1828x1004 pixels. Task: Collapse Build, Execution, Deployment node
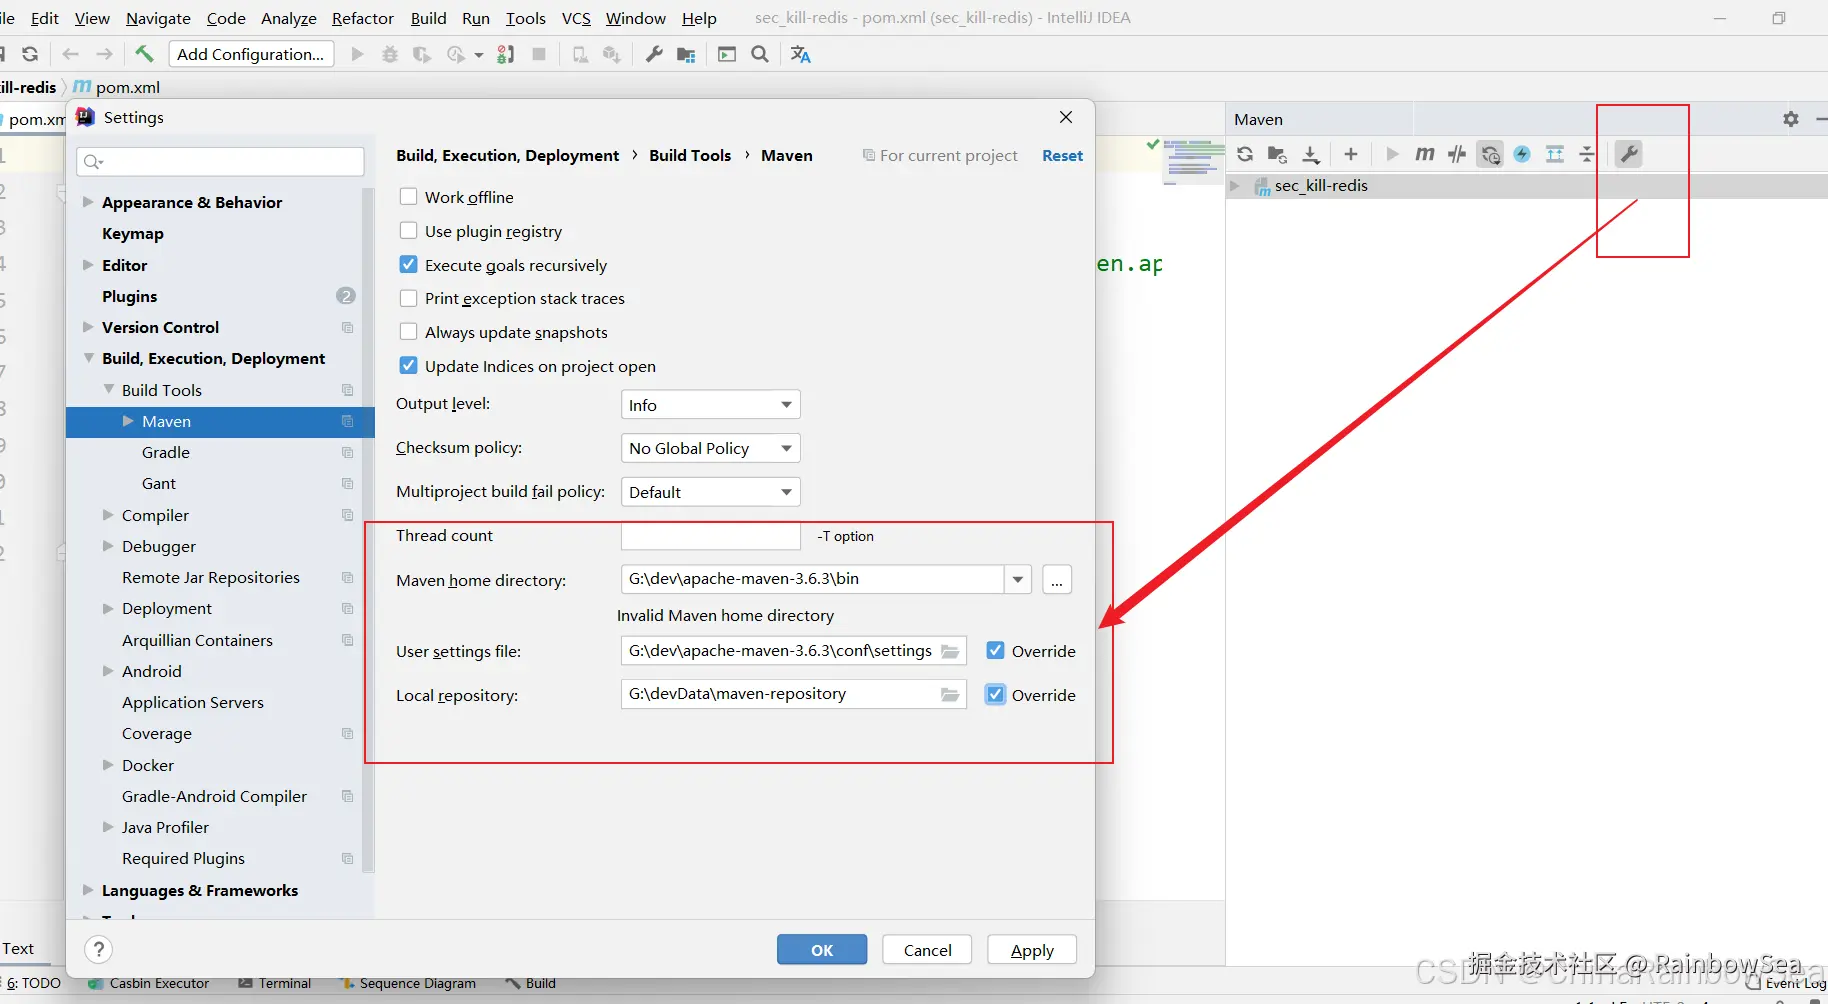(88, 358)
